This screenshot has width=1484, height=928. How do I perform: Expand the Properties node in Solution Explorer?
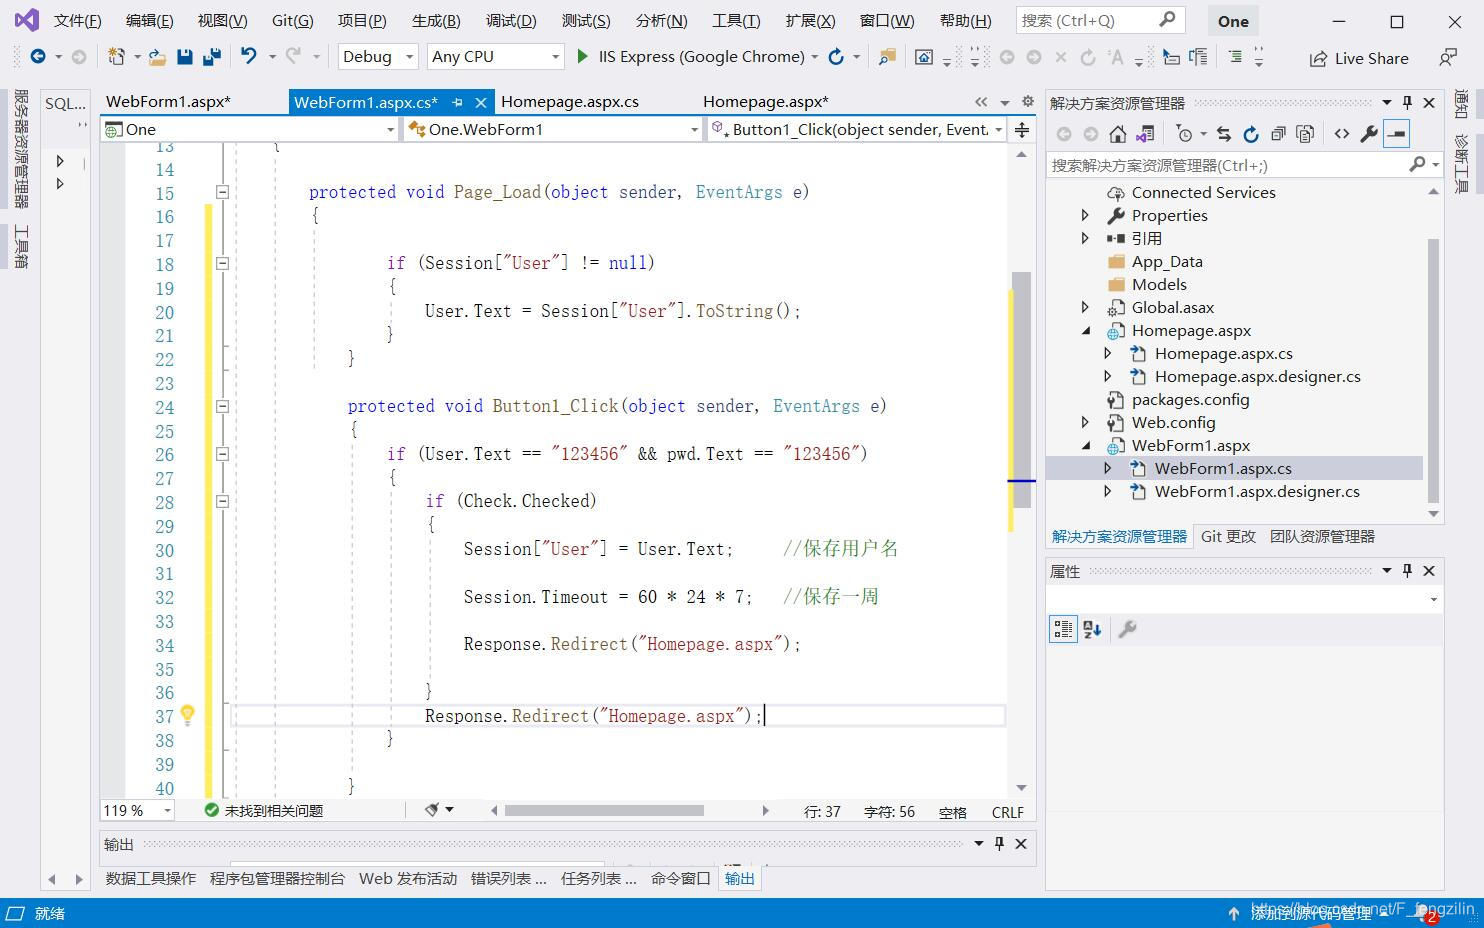coord(1085,215)
